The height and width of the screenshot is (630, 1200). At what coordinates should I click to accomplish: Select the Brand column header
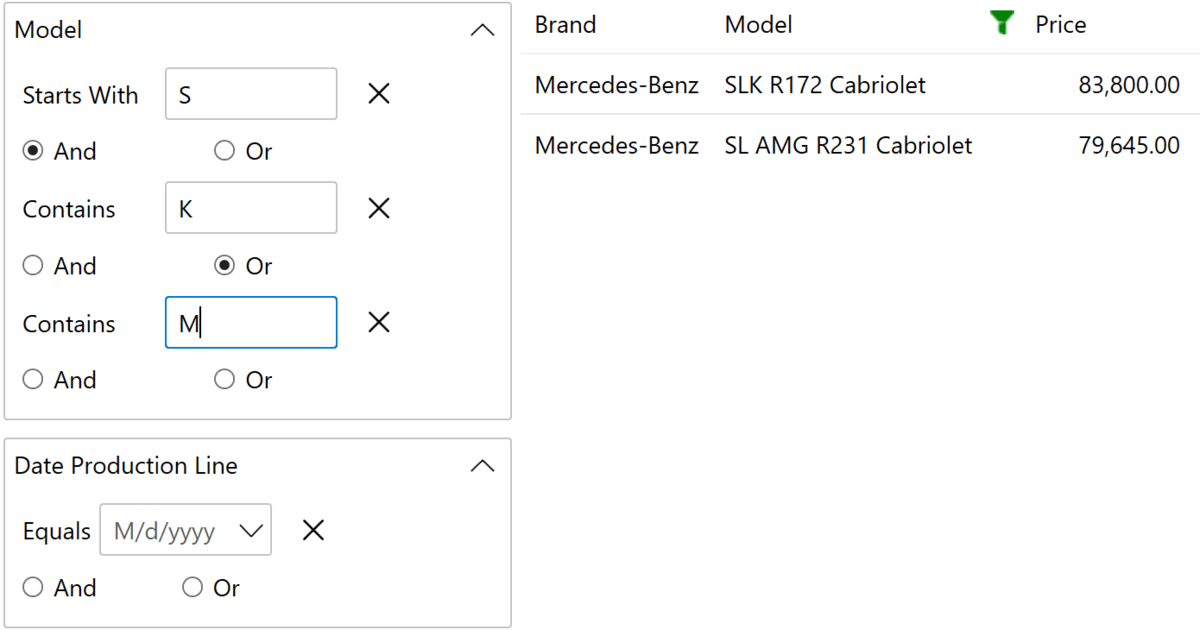click(564, 24)
